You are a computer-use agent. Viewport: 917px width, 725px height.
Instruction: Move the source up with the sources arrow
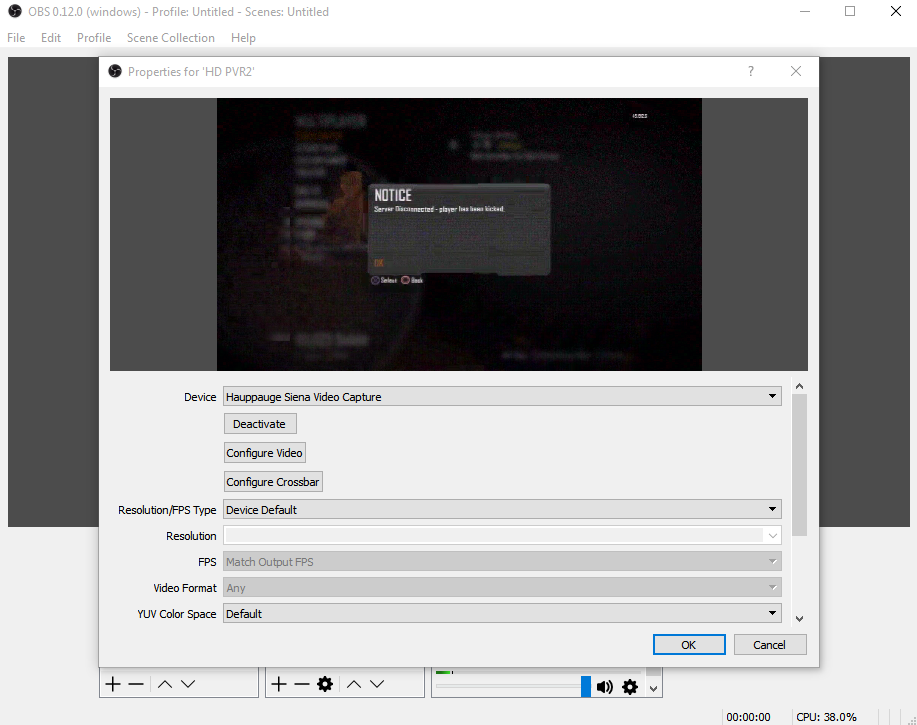tap(354, 684)
